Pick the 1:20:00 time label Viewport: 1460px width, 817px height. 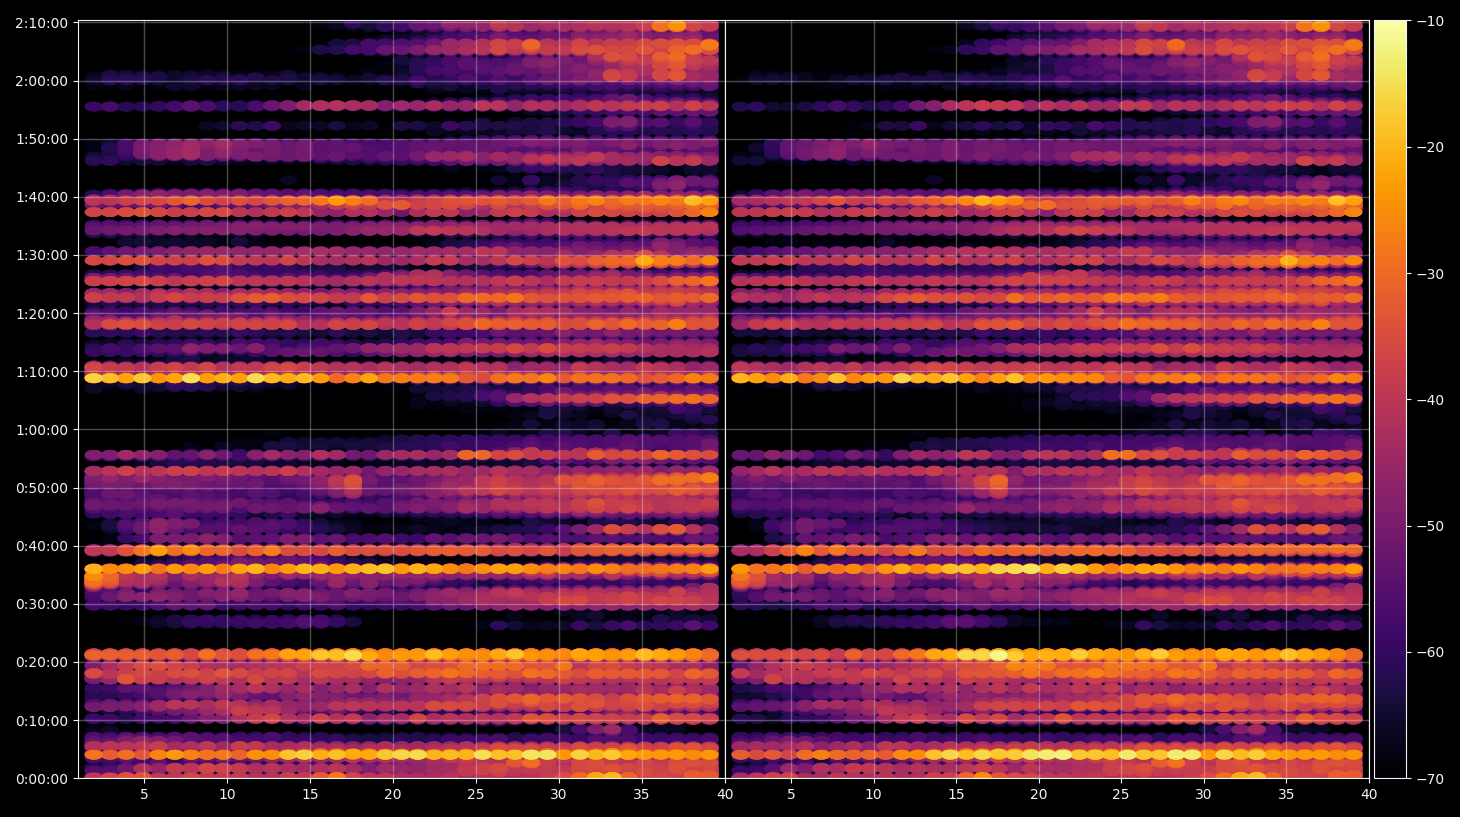(41, 313)
